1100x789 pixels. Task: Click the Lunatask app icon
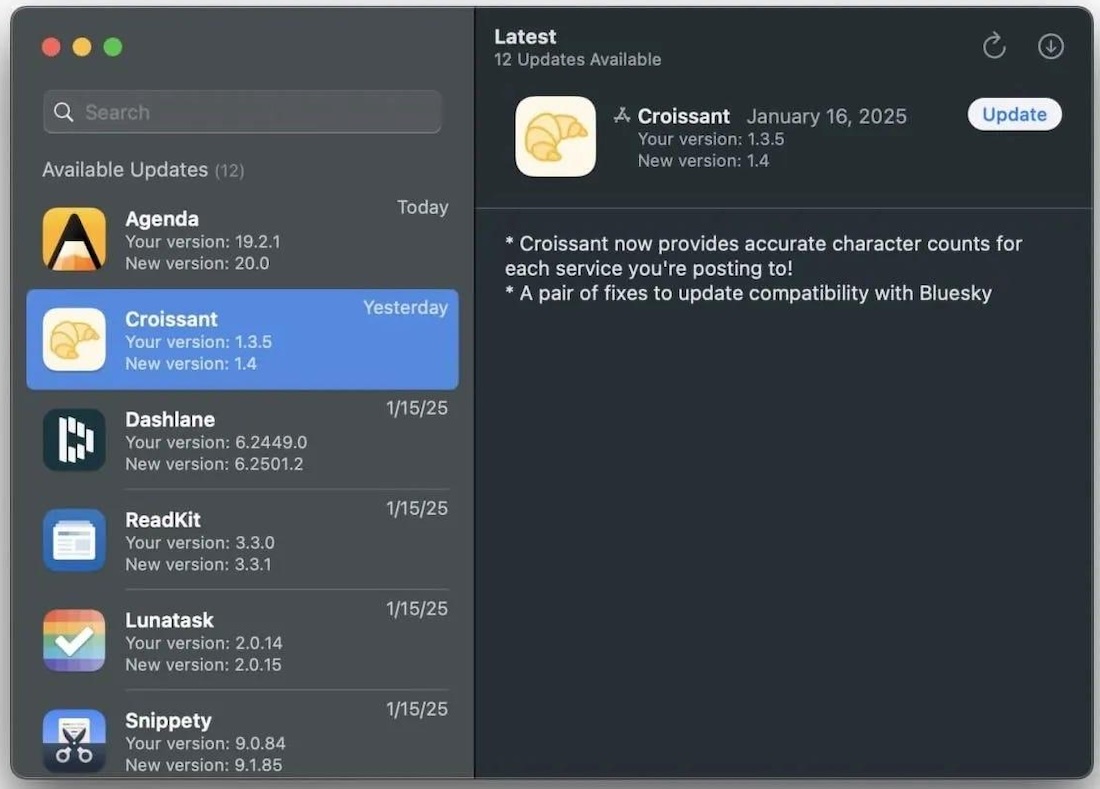coord(74,640)
